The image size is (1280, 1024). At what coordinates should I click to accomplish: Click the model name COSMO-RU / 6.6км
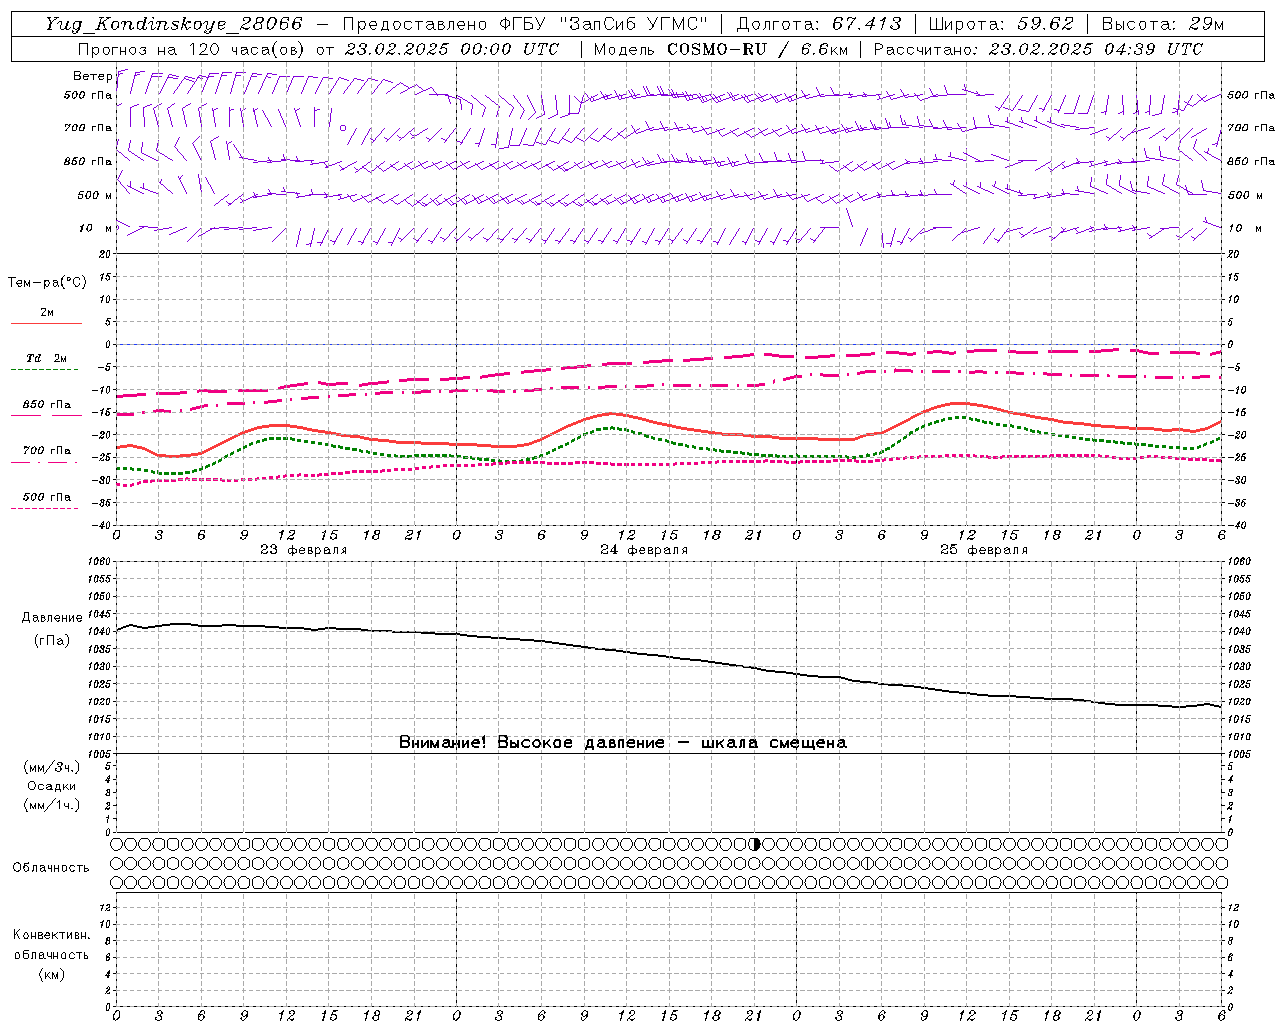[x=757, y=49]
